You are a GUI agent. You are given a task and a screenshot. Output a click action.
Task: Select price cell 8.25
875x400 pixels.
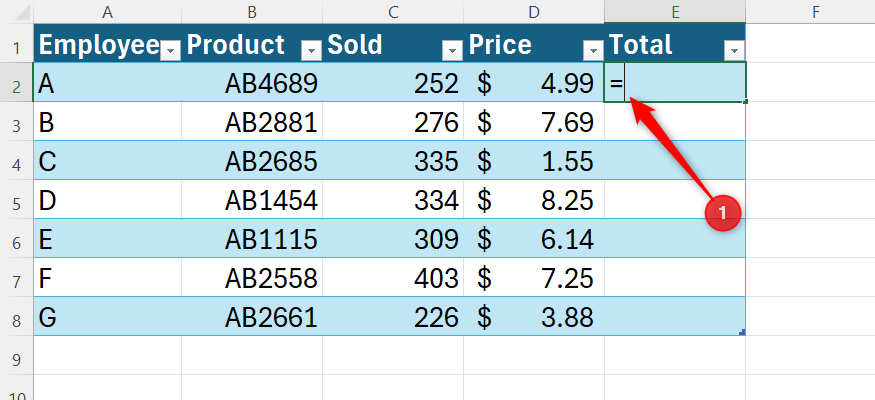pos(534,199)
